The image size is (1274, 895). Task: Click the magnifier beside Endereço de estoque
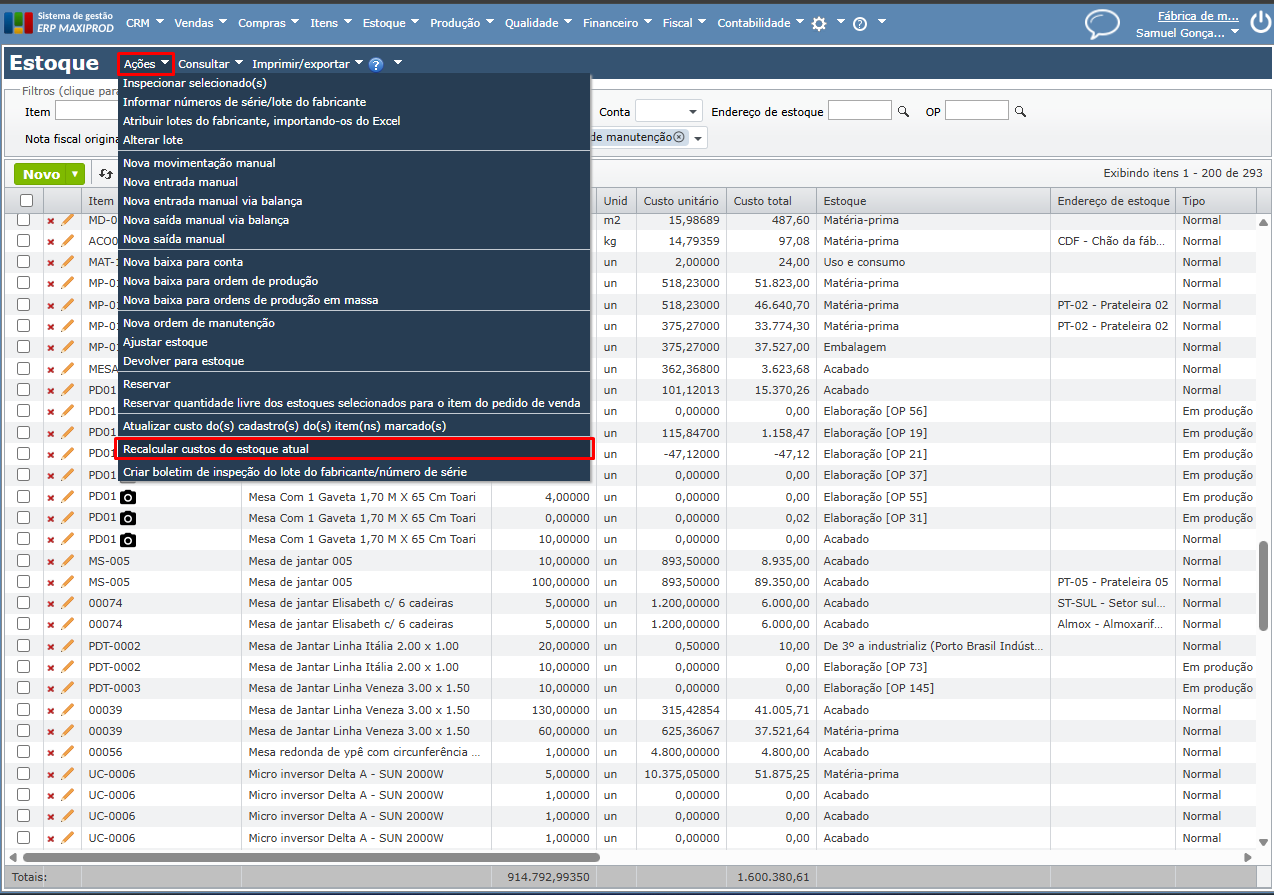coord(903,112)
